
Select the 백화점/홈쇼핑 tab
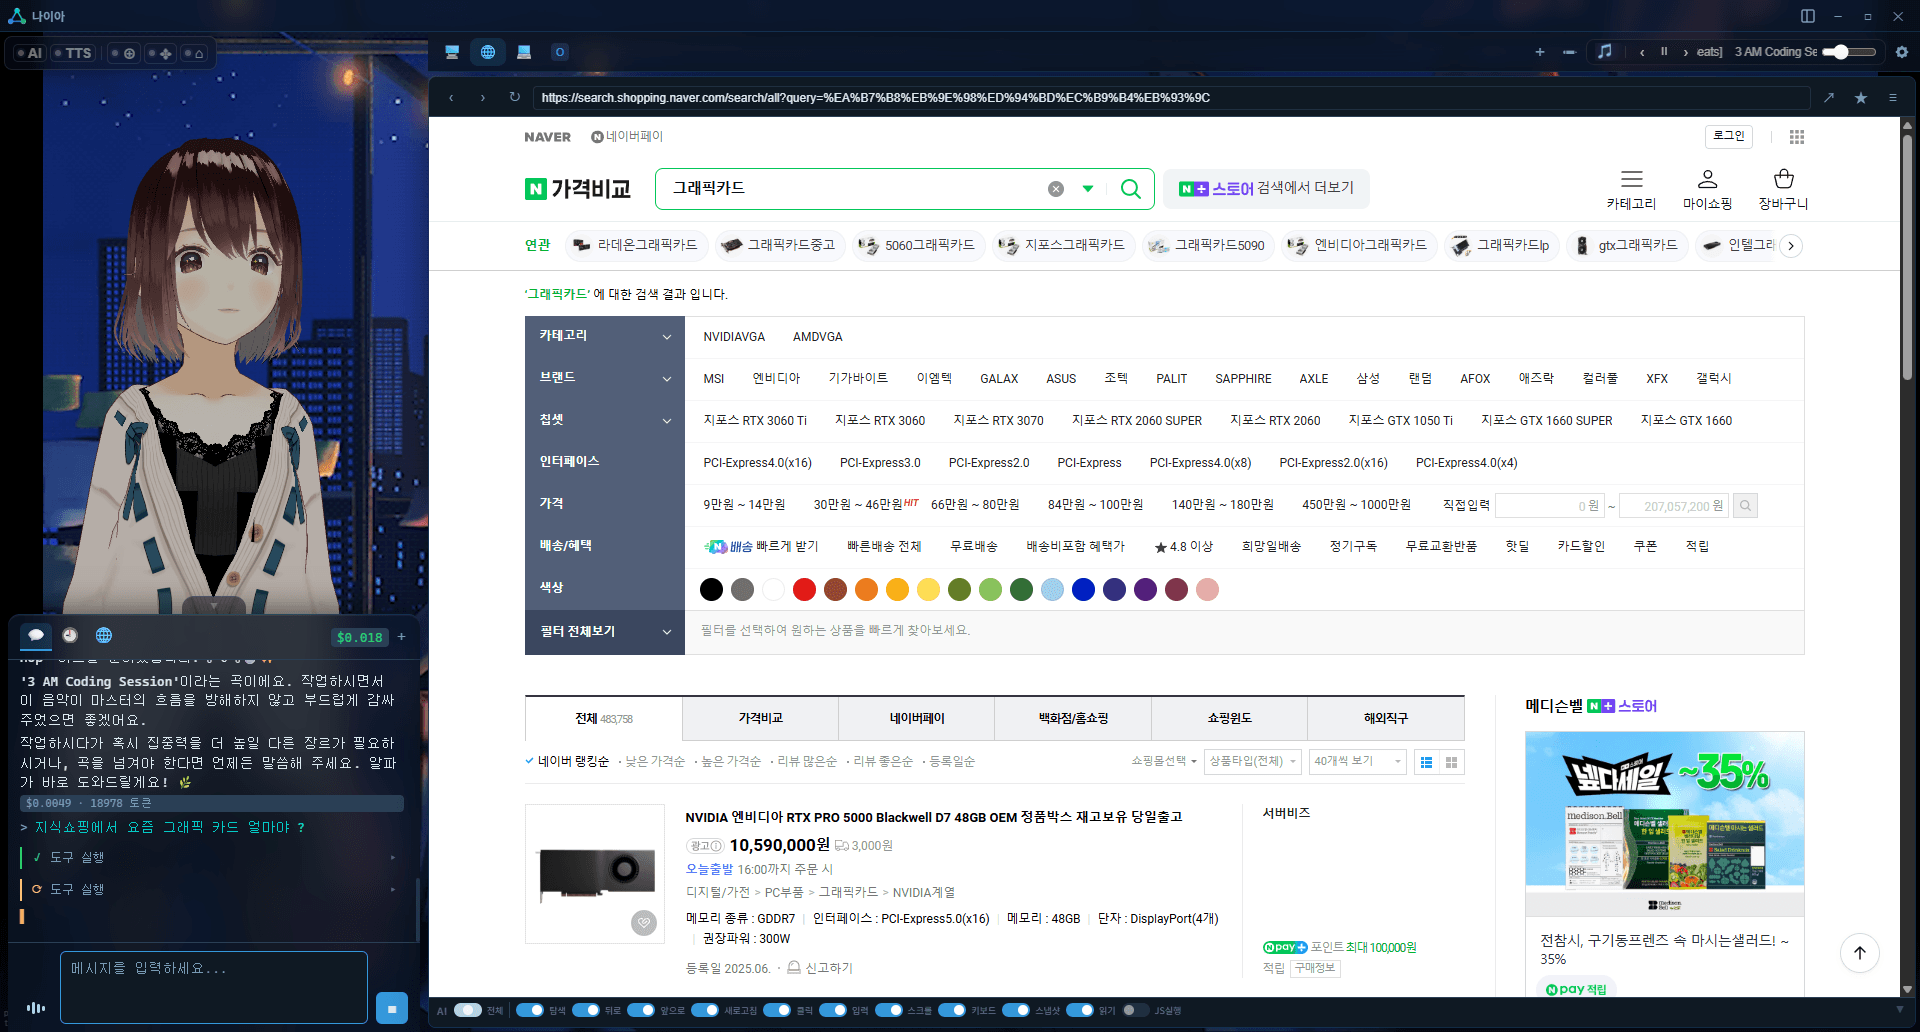(x=1073, y=719)
